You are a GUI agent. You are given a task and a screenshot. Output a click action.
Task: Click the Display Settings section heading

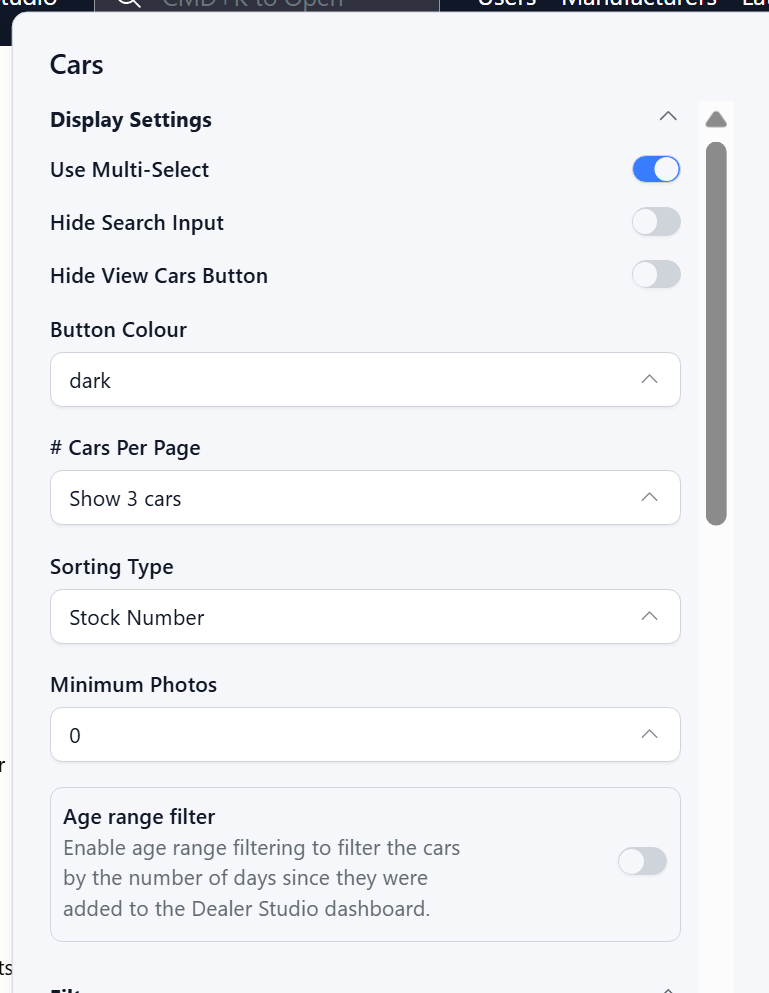coord(131,120)
